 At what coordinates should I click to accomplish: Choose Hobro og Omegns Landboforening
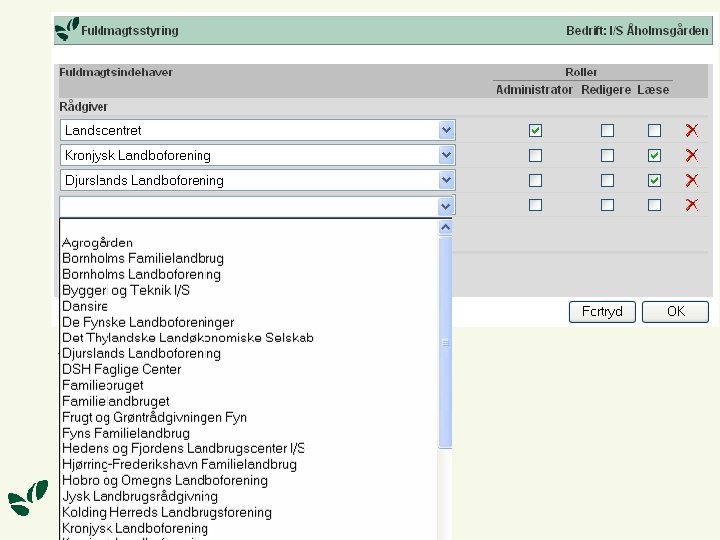(165, 480)
